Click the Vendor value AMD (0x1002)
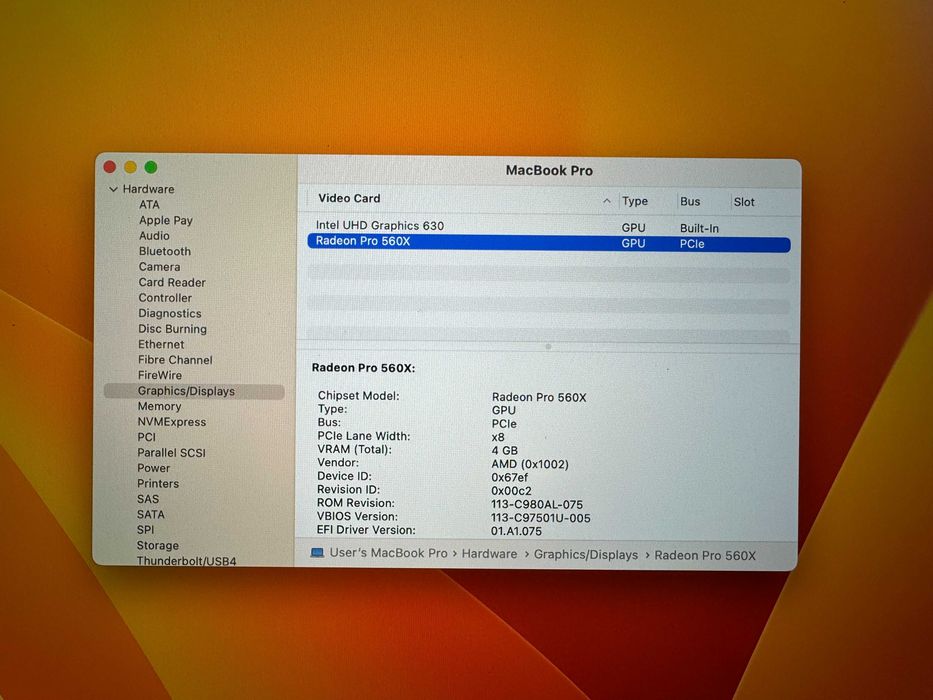 pyautogui.click(x=530, y=464)
